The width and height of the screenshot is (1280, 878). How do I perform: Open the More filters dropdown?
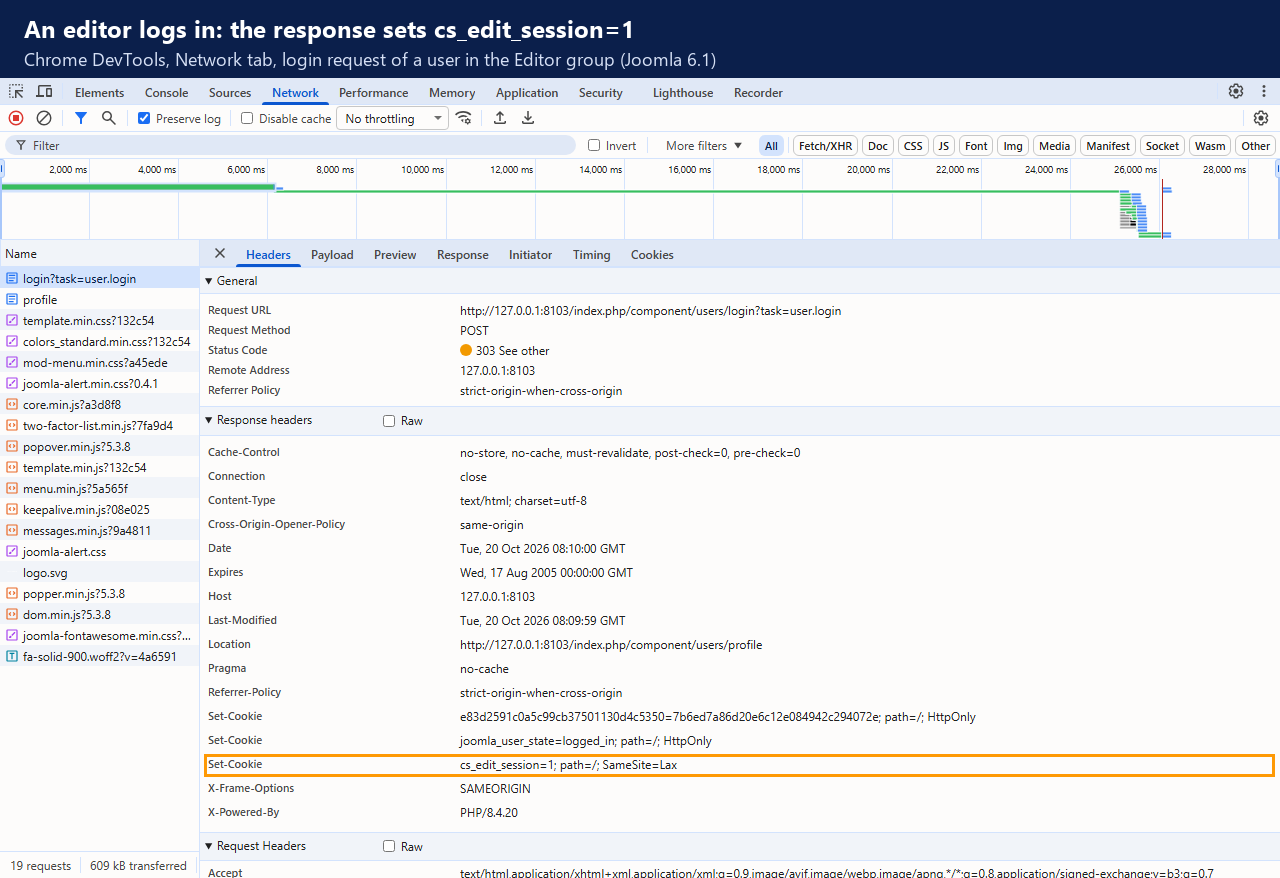click(704, 145)
